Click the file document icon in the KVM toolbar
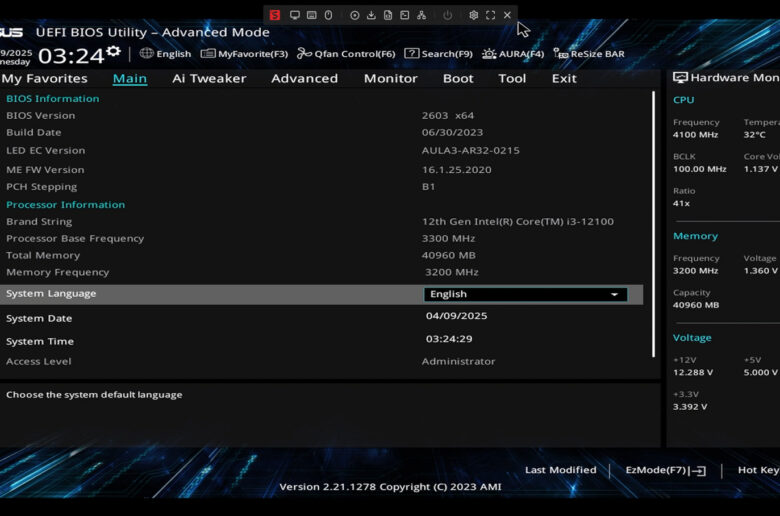Viewport: 780px width, 516px height. click(388, 15)
